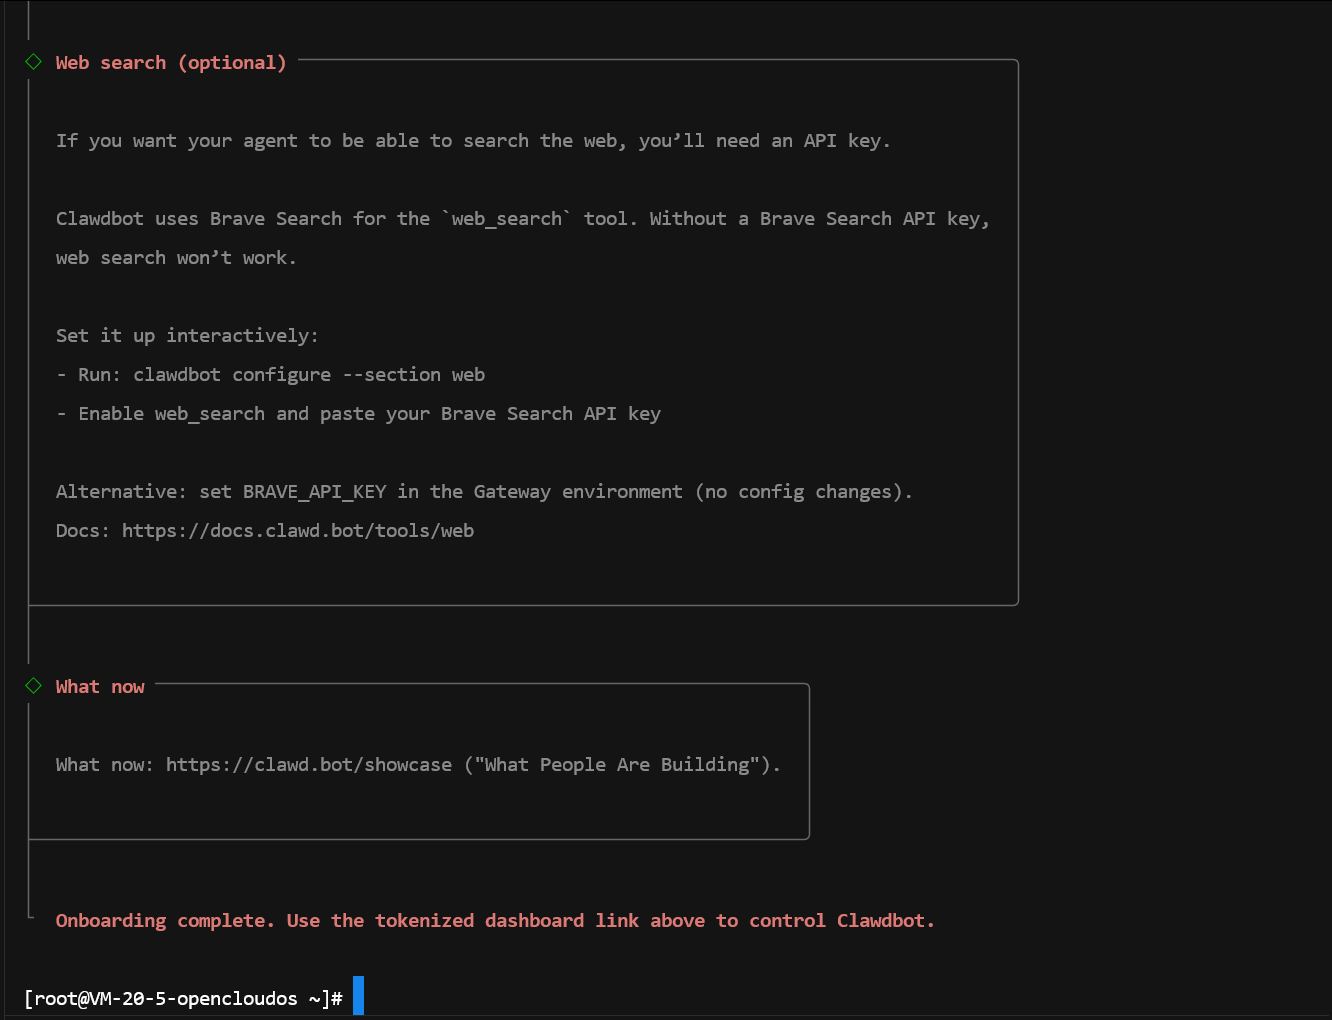Click the "web search won't work." line
Screen dimensions: 1332x1020
pos(176,258)
